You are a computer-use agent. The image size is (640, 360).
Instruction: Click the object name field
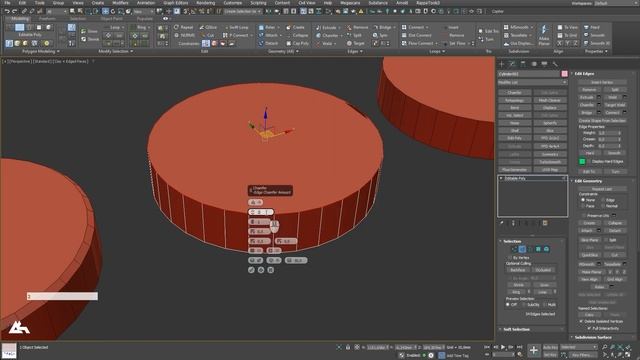[529, 74]
